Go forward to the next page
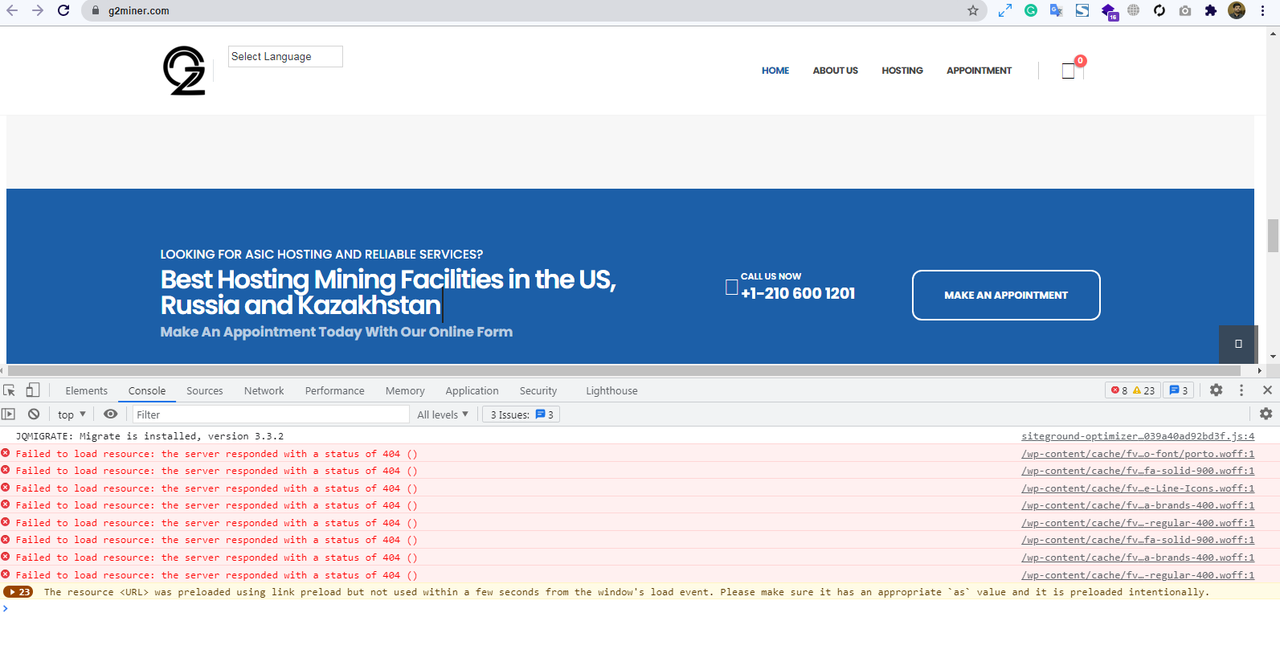The image size is (1280, 653). click(37, 10)
